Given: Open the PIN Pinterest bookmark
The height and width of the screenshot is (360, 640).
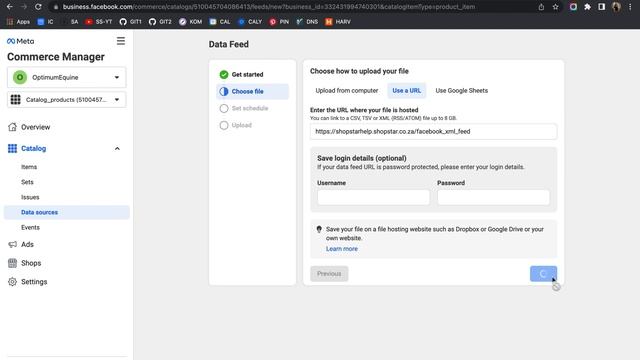Looking at the screenshot, I should pos(279,22).
